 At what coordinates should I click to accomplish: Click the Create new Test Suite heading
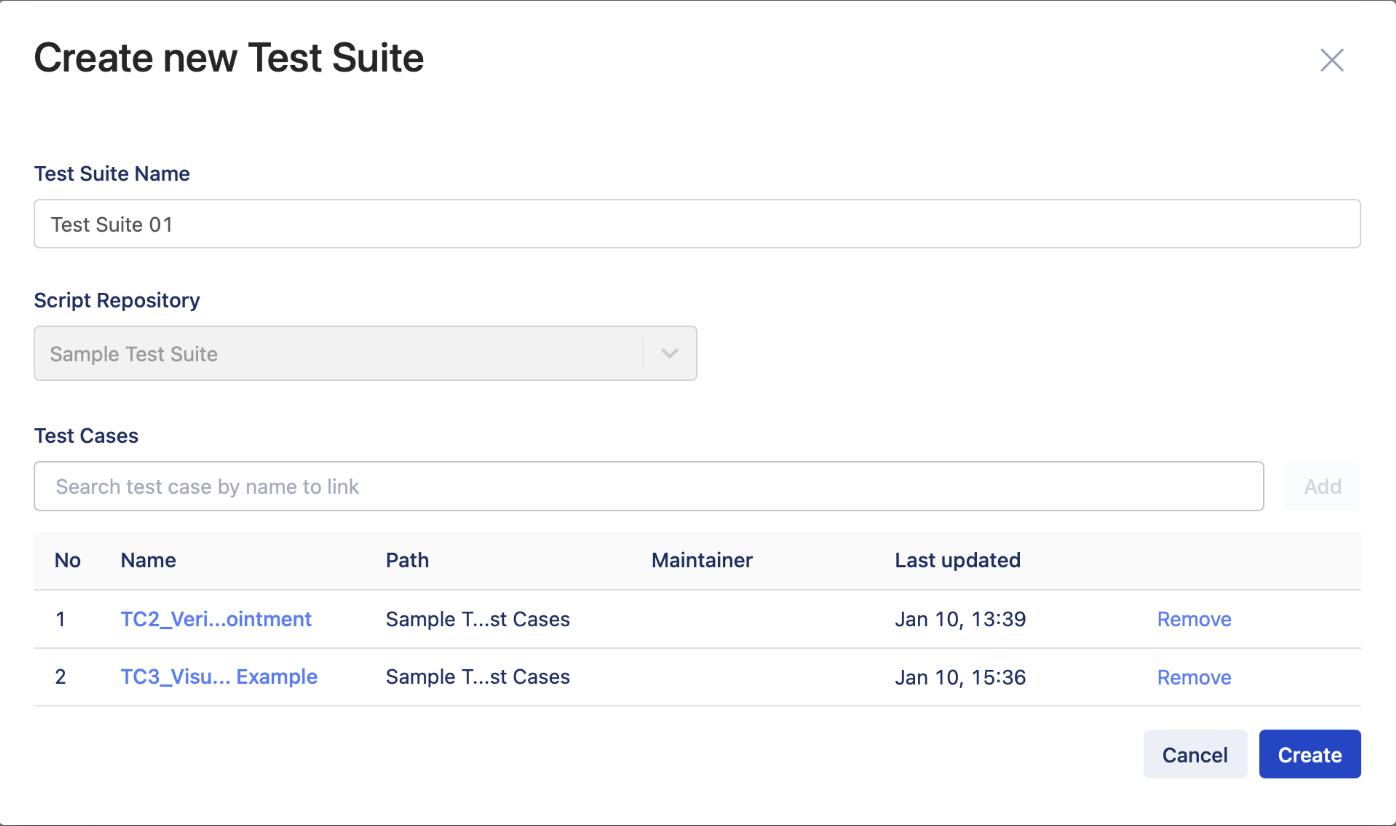229,58
